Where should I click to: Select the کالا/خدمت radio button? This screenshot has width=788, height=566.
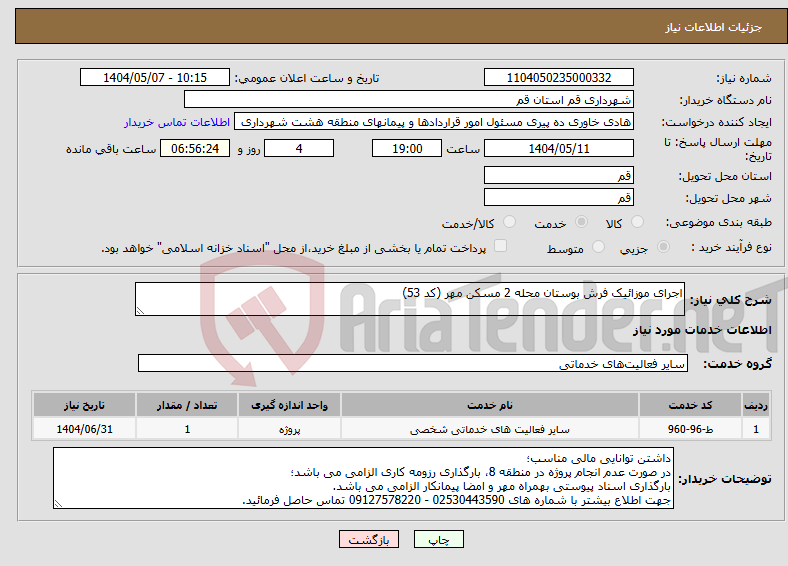coord(510,222)
